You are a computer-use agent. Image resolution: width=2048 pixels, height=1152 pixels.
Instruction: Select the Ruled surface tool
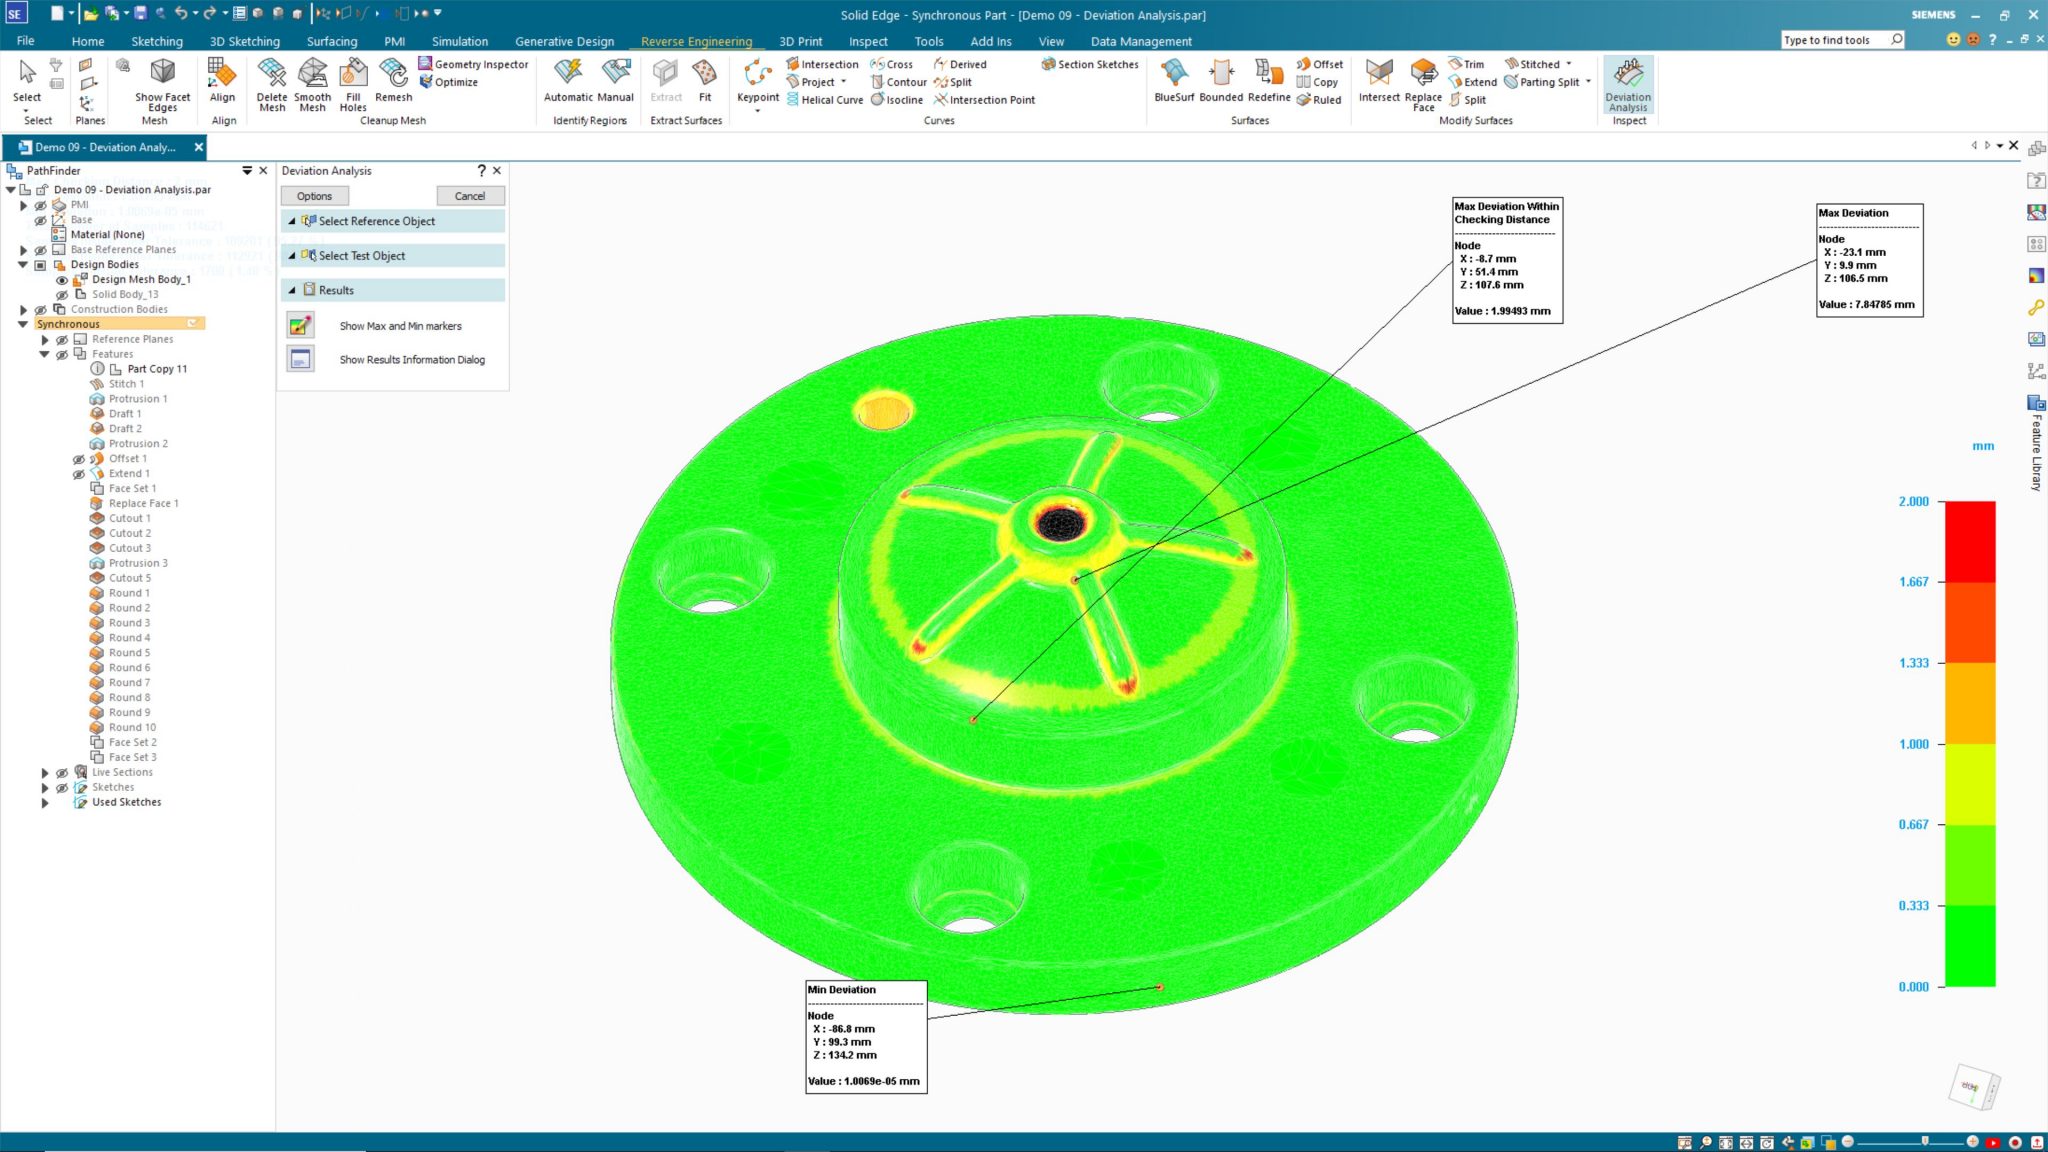tap(1319, 100)
